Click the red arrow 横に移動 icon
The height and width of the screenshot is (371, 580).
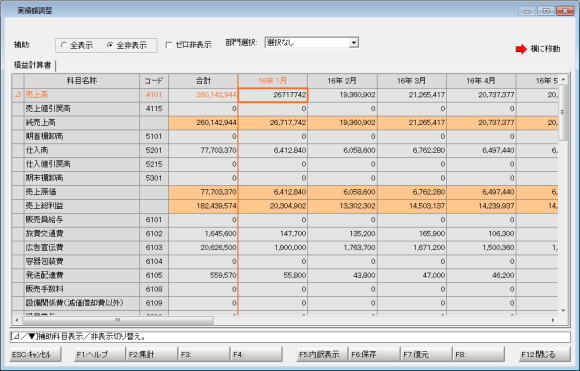pos(521,49)
